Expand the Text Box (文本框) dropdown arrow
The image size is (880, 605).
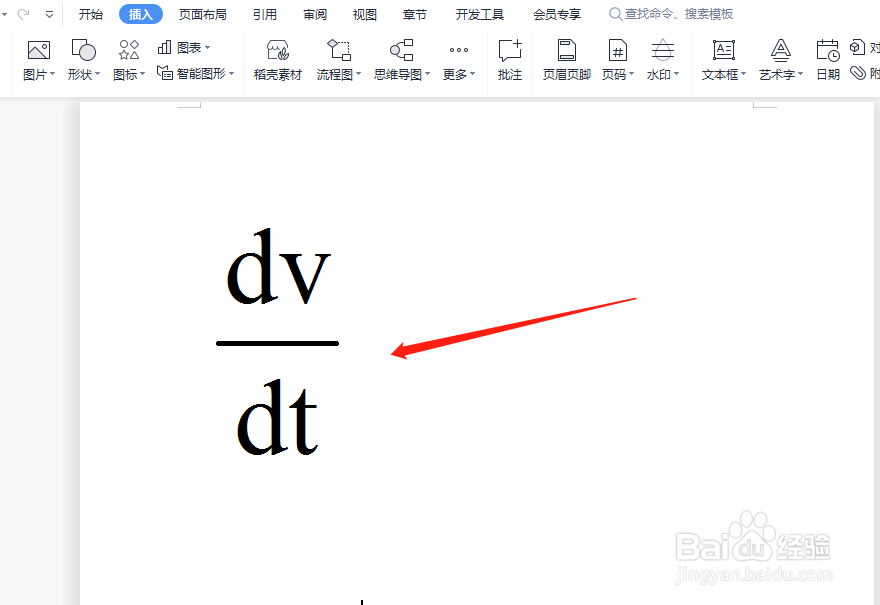(x=744, y=74)
